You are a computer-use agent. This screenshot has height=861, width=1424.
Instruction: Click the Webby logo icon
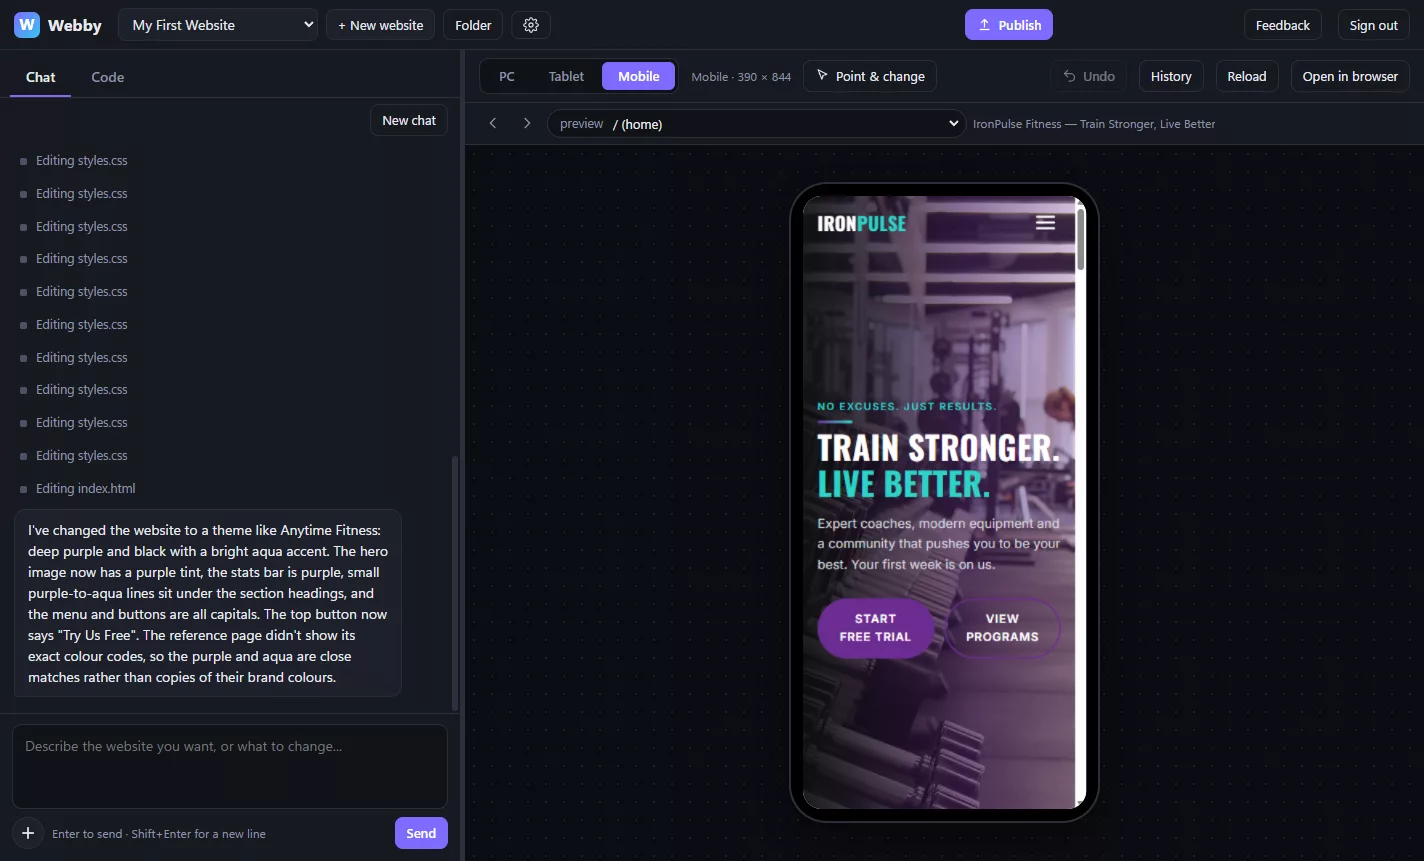27,25
